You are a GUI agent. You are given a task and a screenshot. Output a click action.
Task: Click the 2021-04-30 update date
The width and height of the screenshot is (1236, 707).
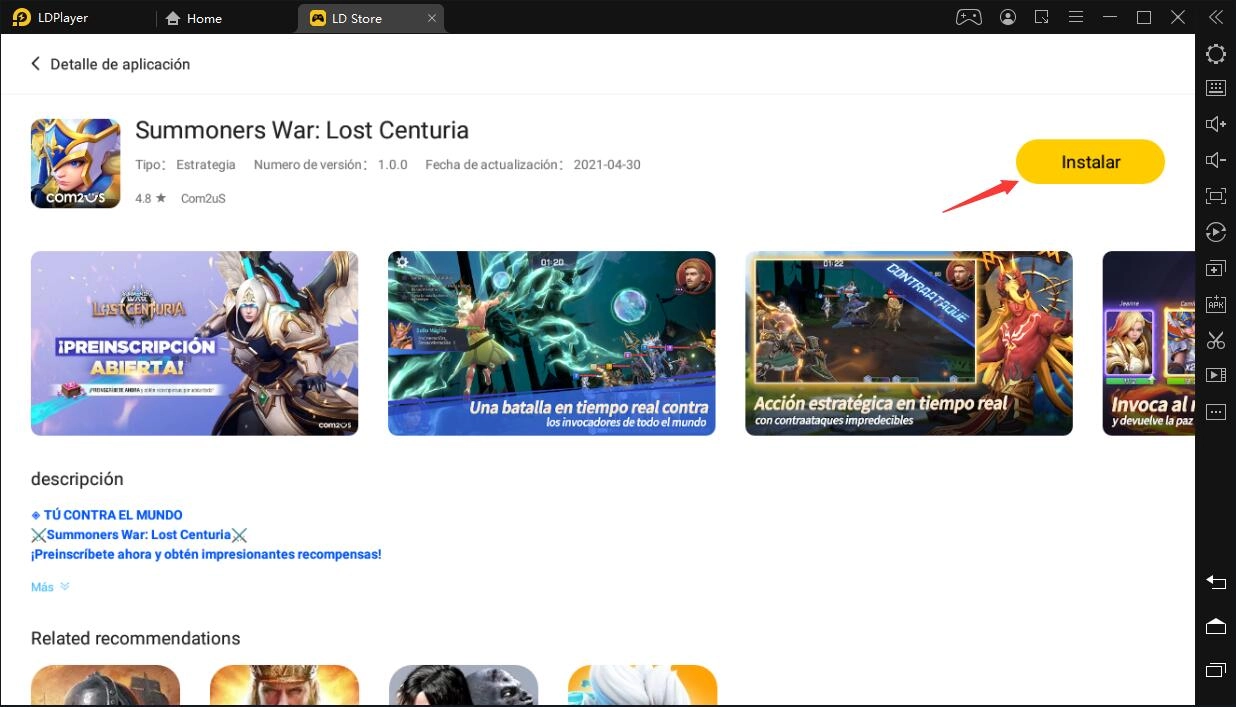(x=607, y=165)
